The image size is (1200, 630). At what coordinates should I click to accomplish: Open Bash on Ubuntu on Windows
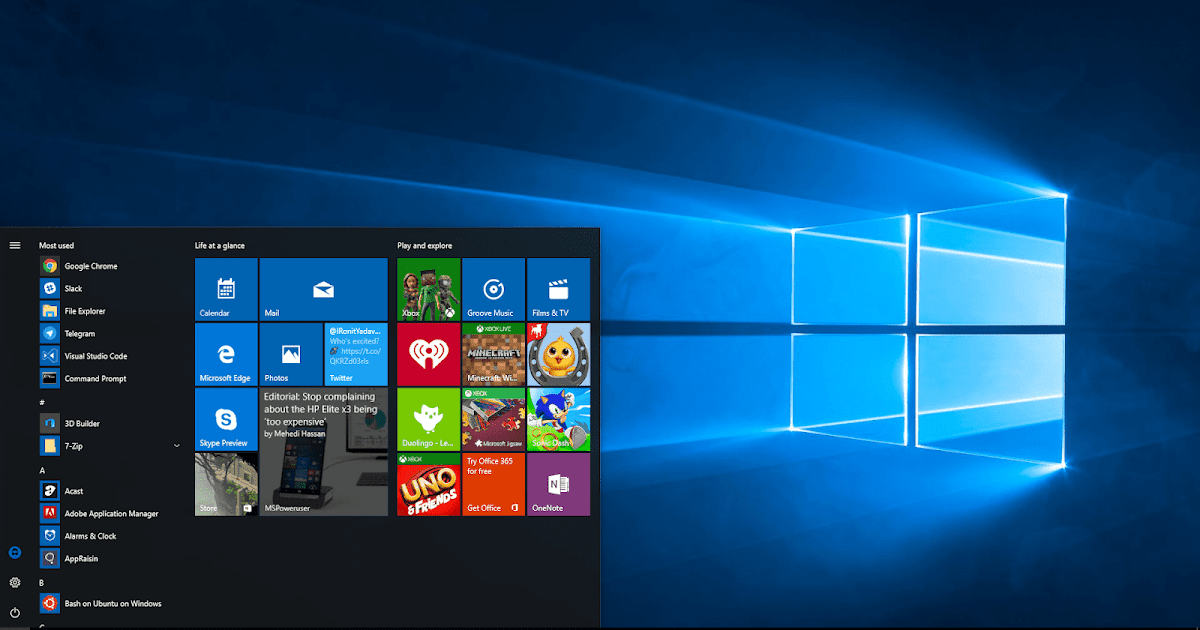click(110, 603)
